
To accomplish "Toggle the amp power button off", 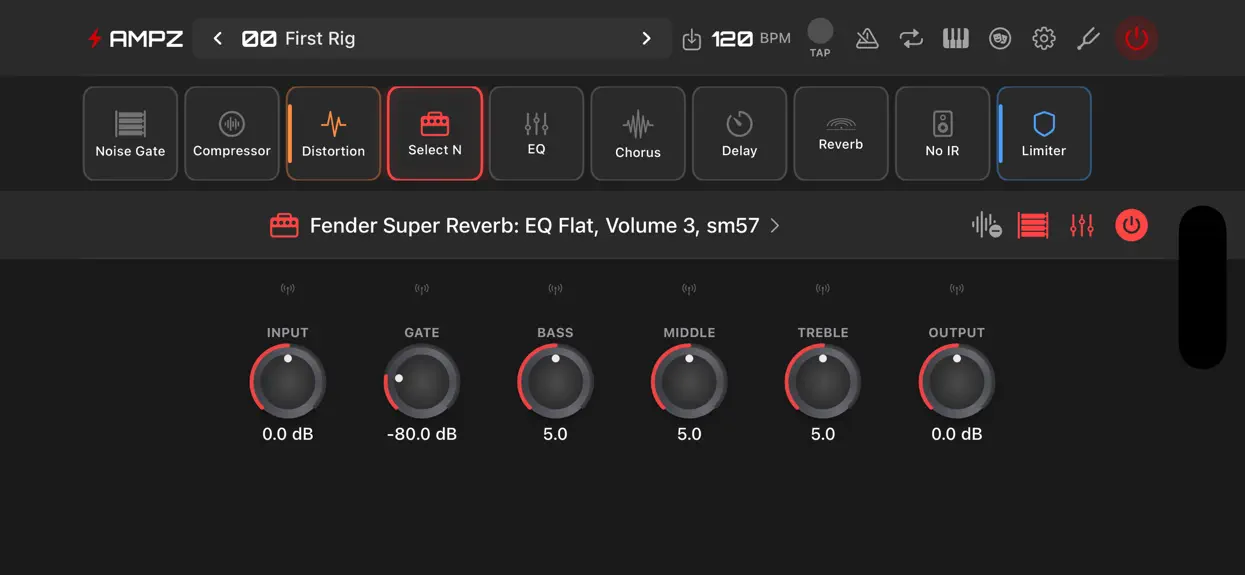I will tap(1131, 225).
